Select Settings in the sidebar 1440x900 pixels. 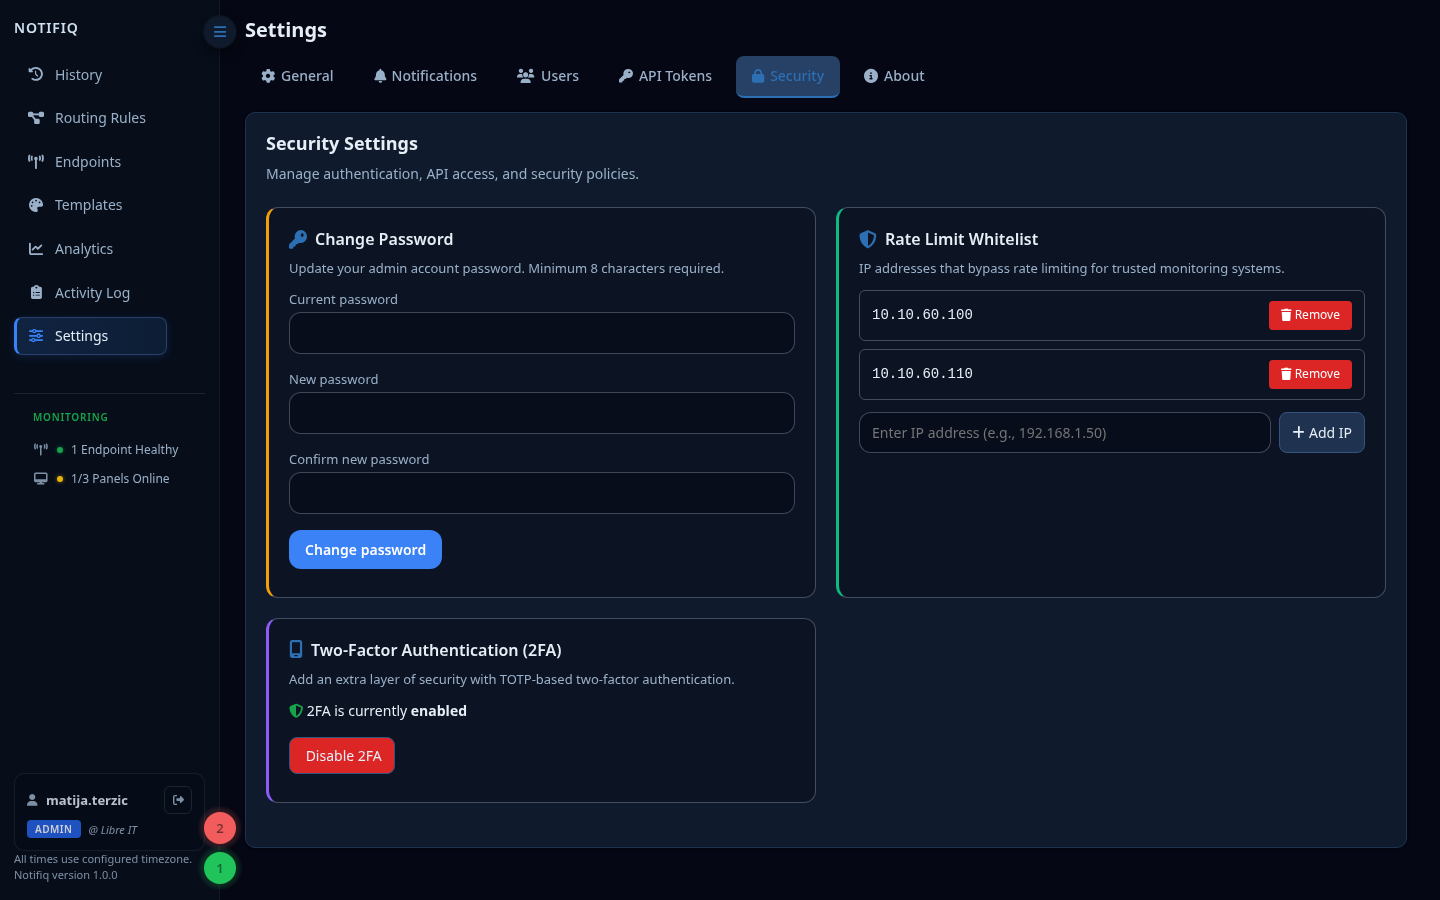point(91,336)
